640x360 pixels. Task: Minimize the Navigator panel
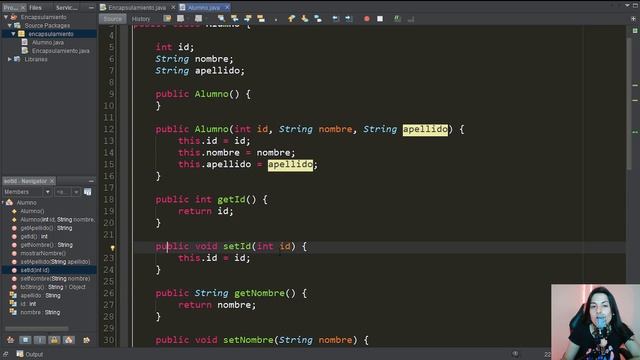(91, 181)
